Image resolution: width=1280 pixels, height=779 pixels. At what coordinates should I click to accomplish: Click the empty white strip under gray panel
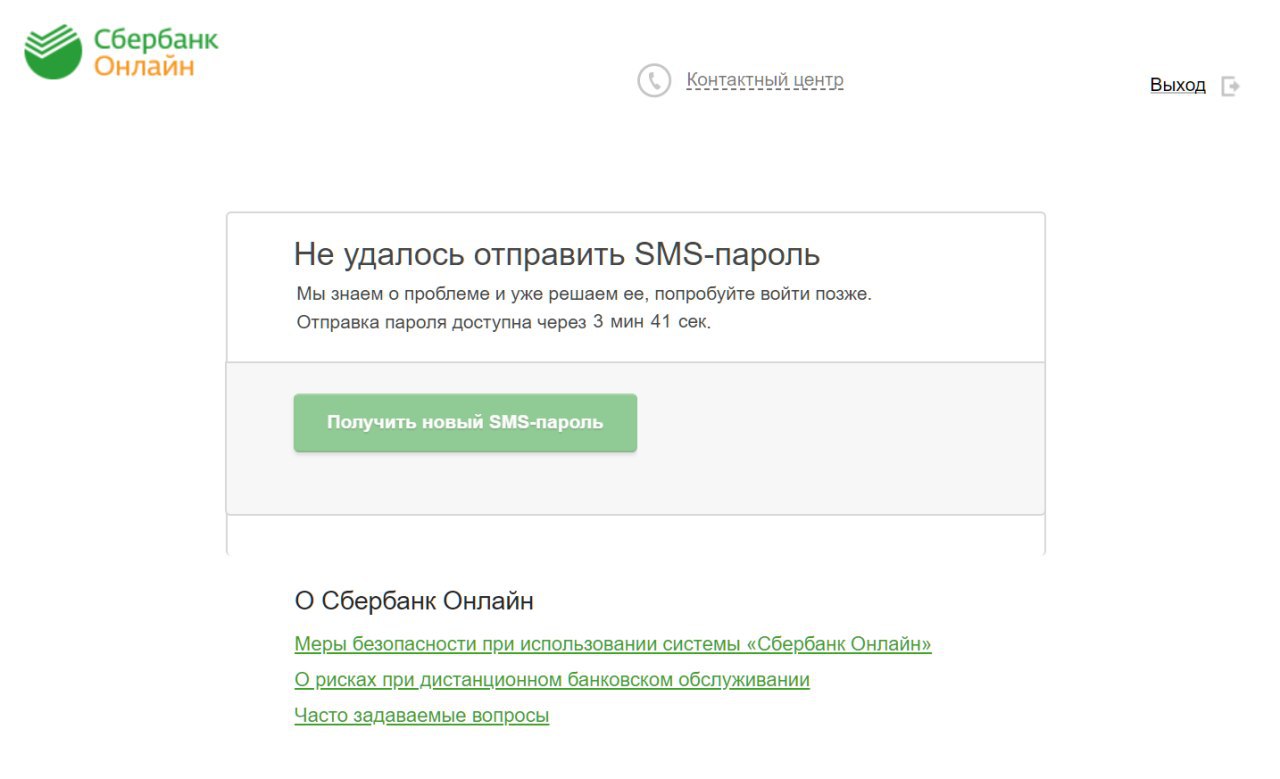coord(635,534)
